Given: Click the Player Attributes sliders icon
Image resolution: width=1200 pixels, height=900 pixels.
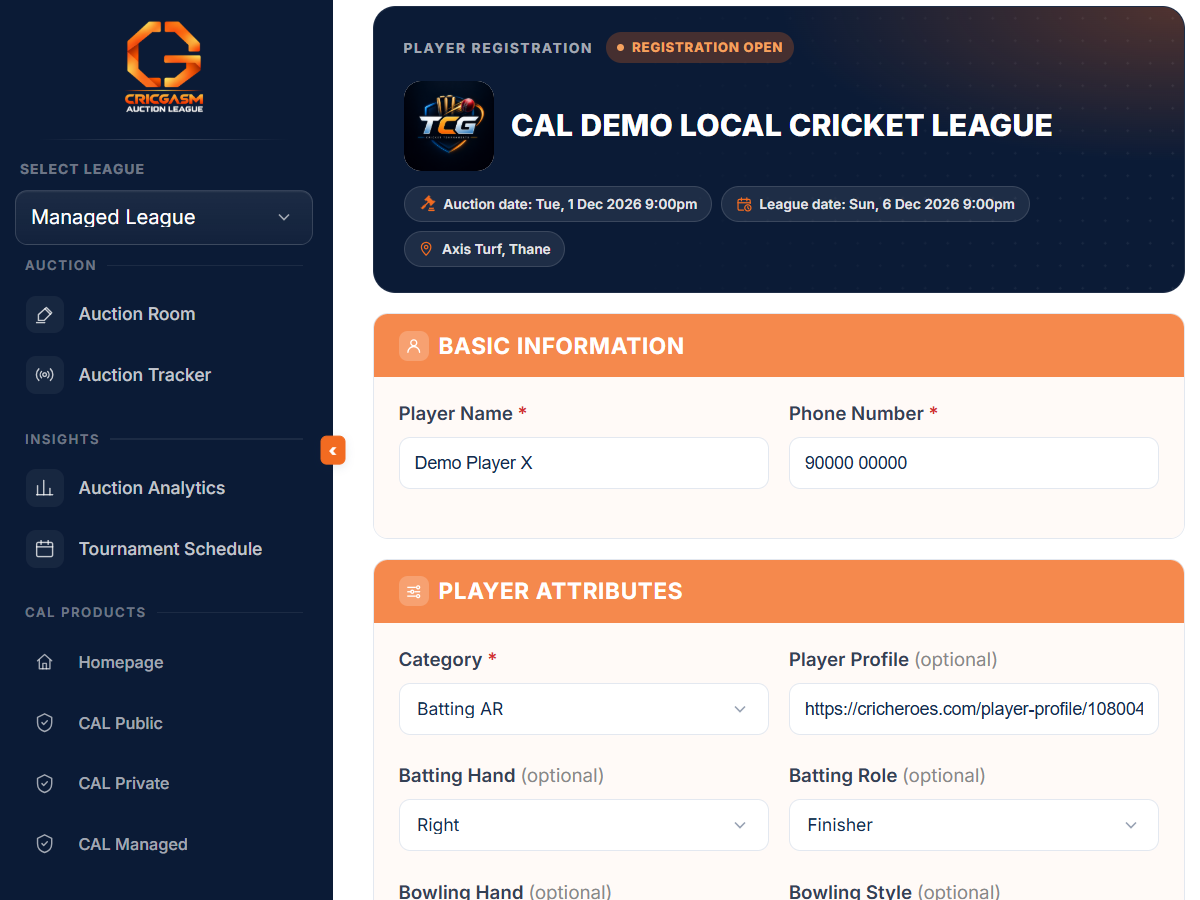Looking at the screenshot, I should point(414,591).
